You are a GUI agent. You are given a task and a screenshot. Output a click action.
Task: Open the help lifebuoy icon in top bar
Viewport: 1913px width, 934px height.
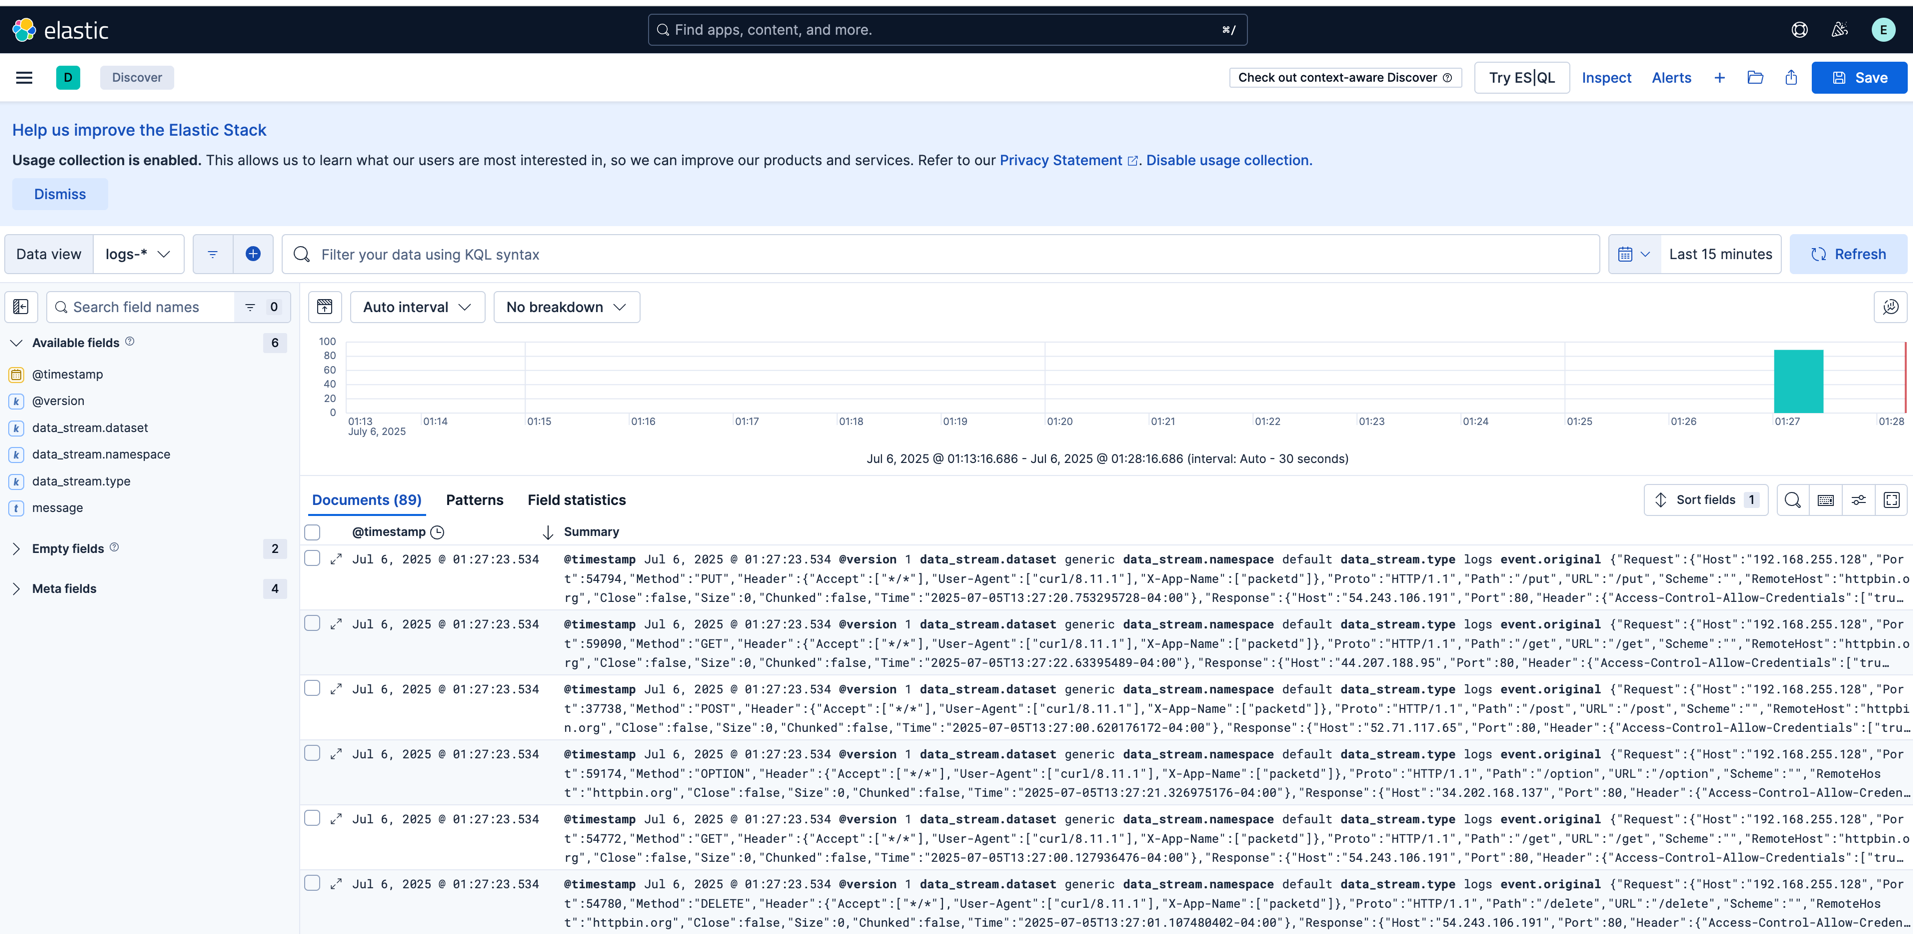coord(1799,29)
